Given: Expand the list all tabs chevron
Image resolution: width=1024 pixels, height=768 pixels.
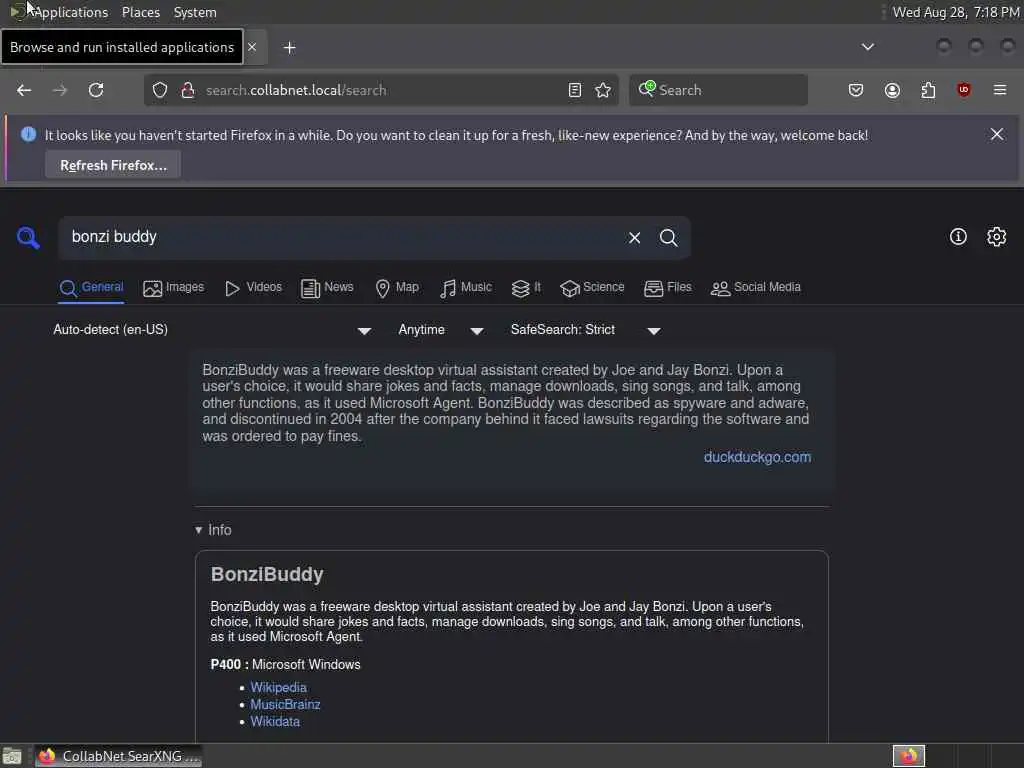Looking at the screenshot, I should coord(867,47).
